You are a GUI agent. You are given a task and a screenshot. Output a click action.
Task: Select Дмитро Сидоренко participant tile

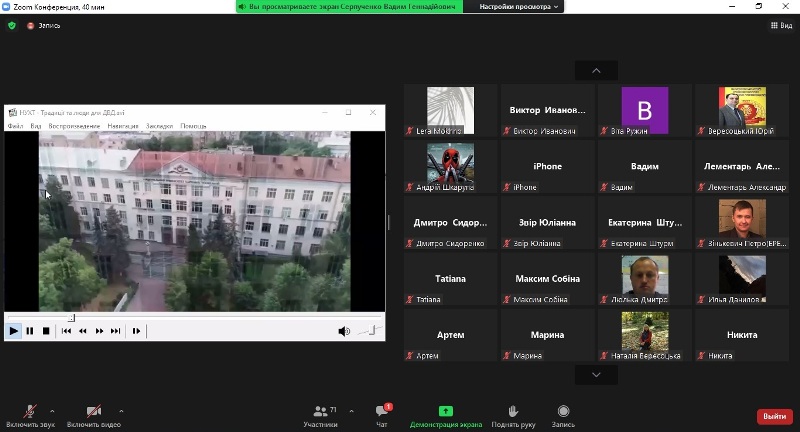(451, 223)
